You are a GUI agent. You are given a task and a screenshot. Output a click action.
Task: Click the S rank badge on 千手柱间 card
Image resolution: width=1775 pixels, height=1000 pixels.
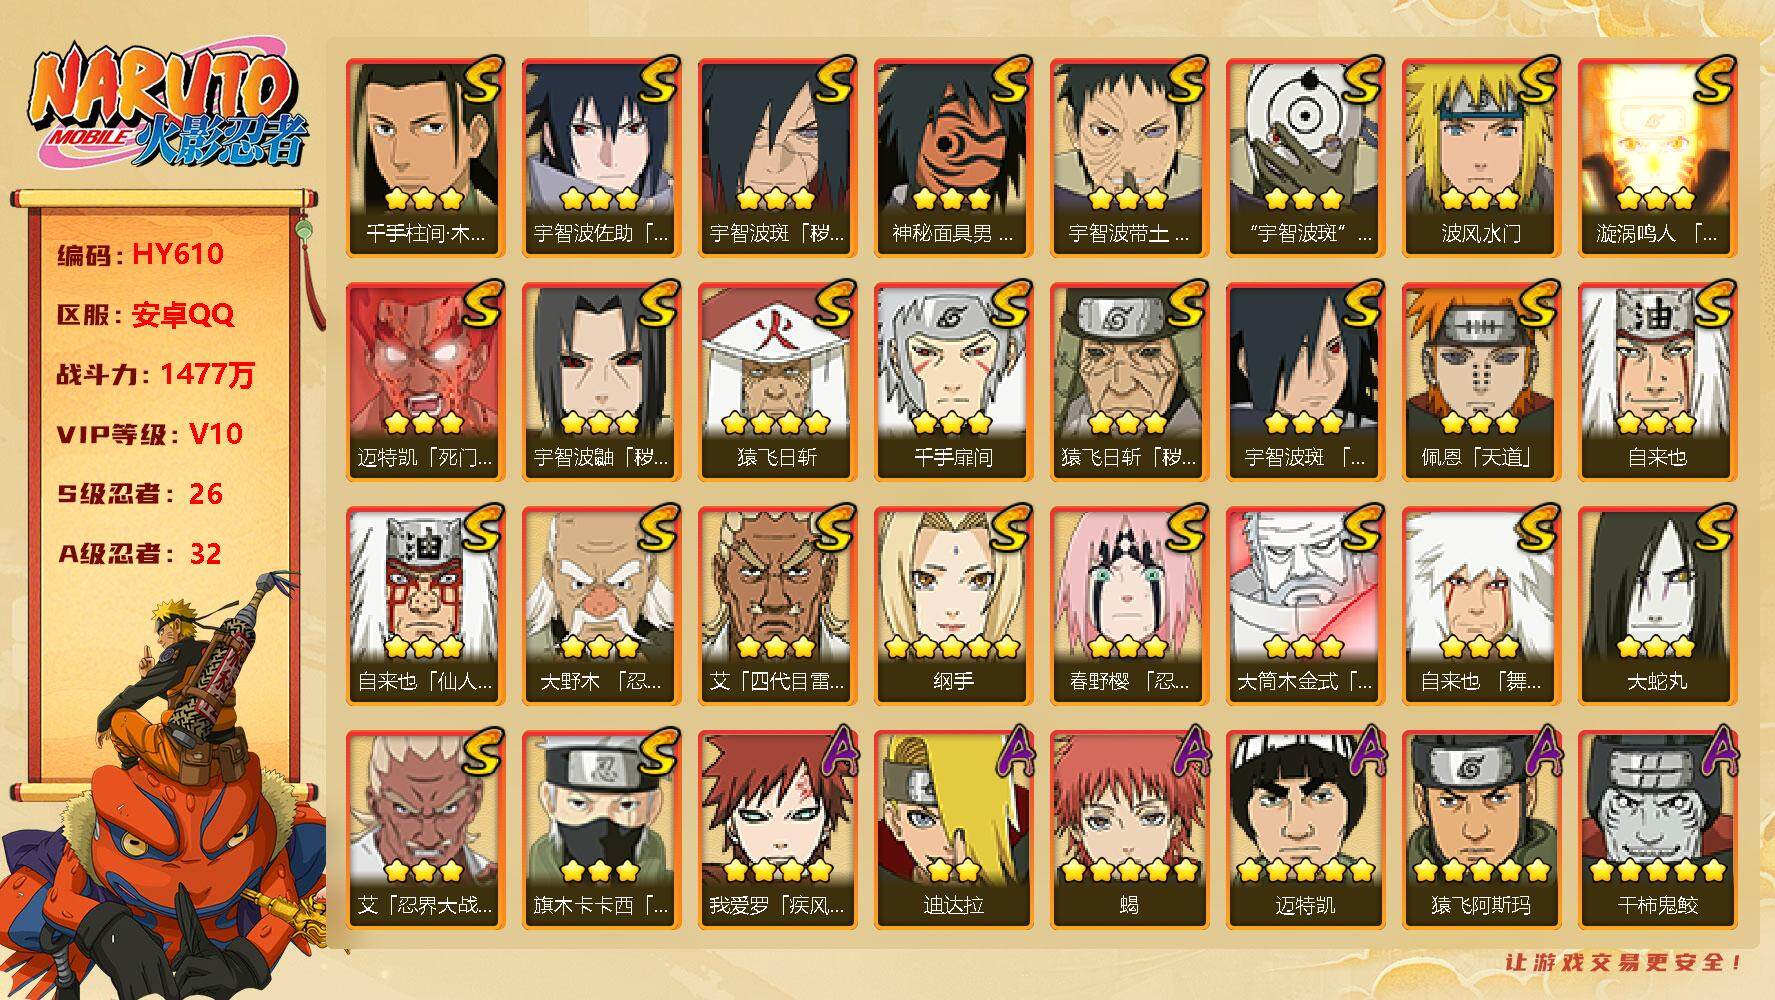[x=481, y=81]
